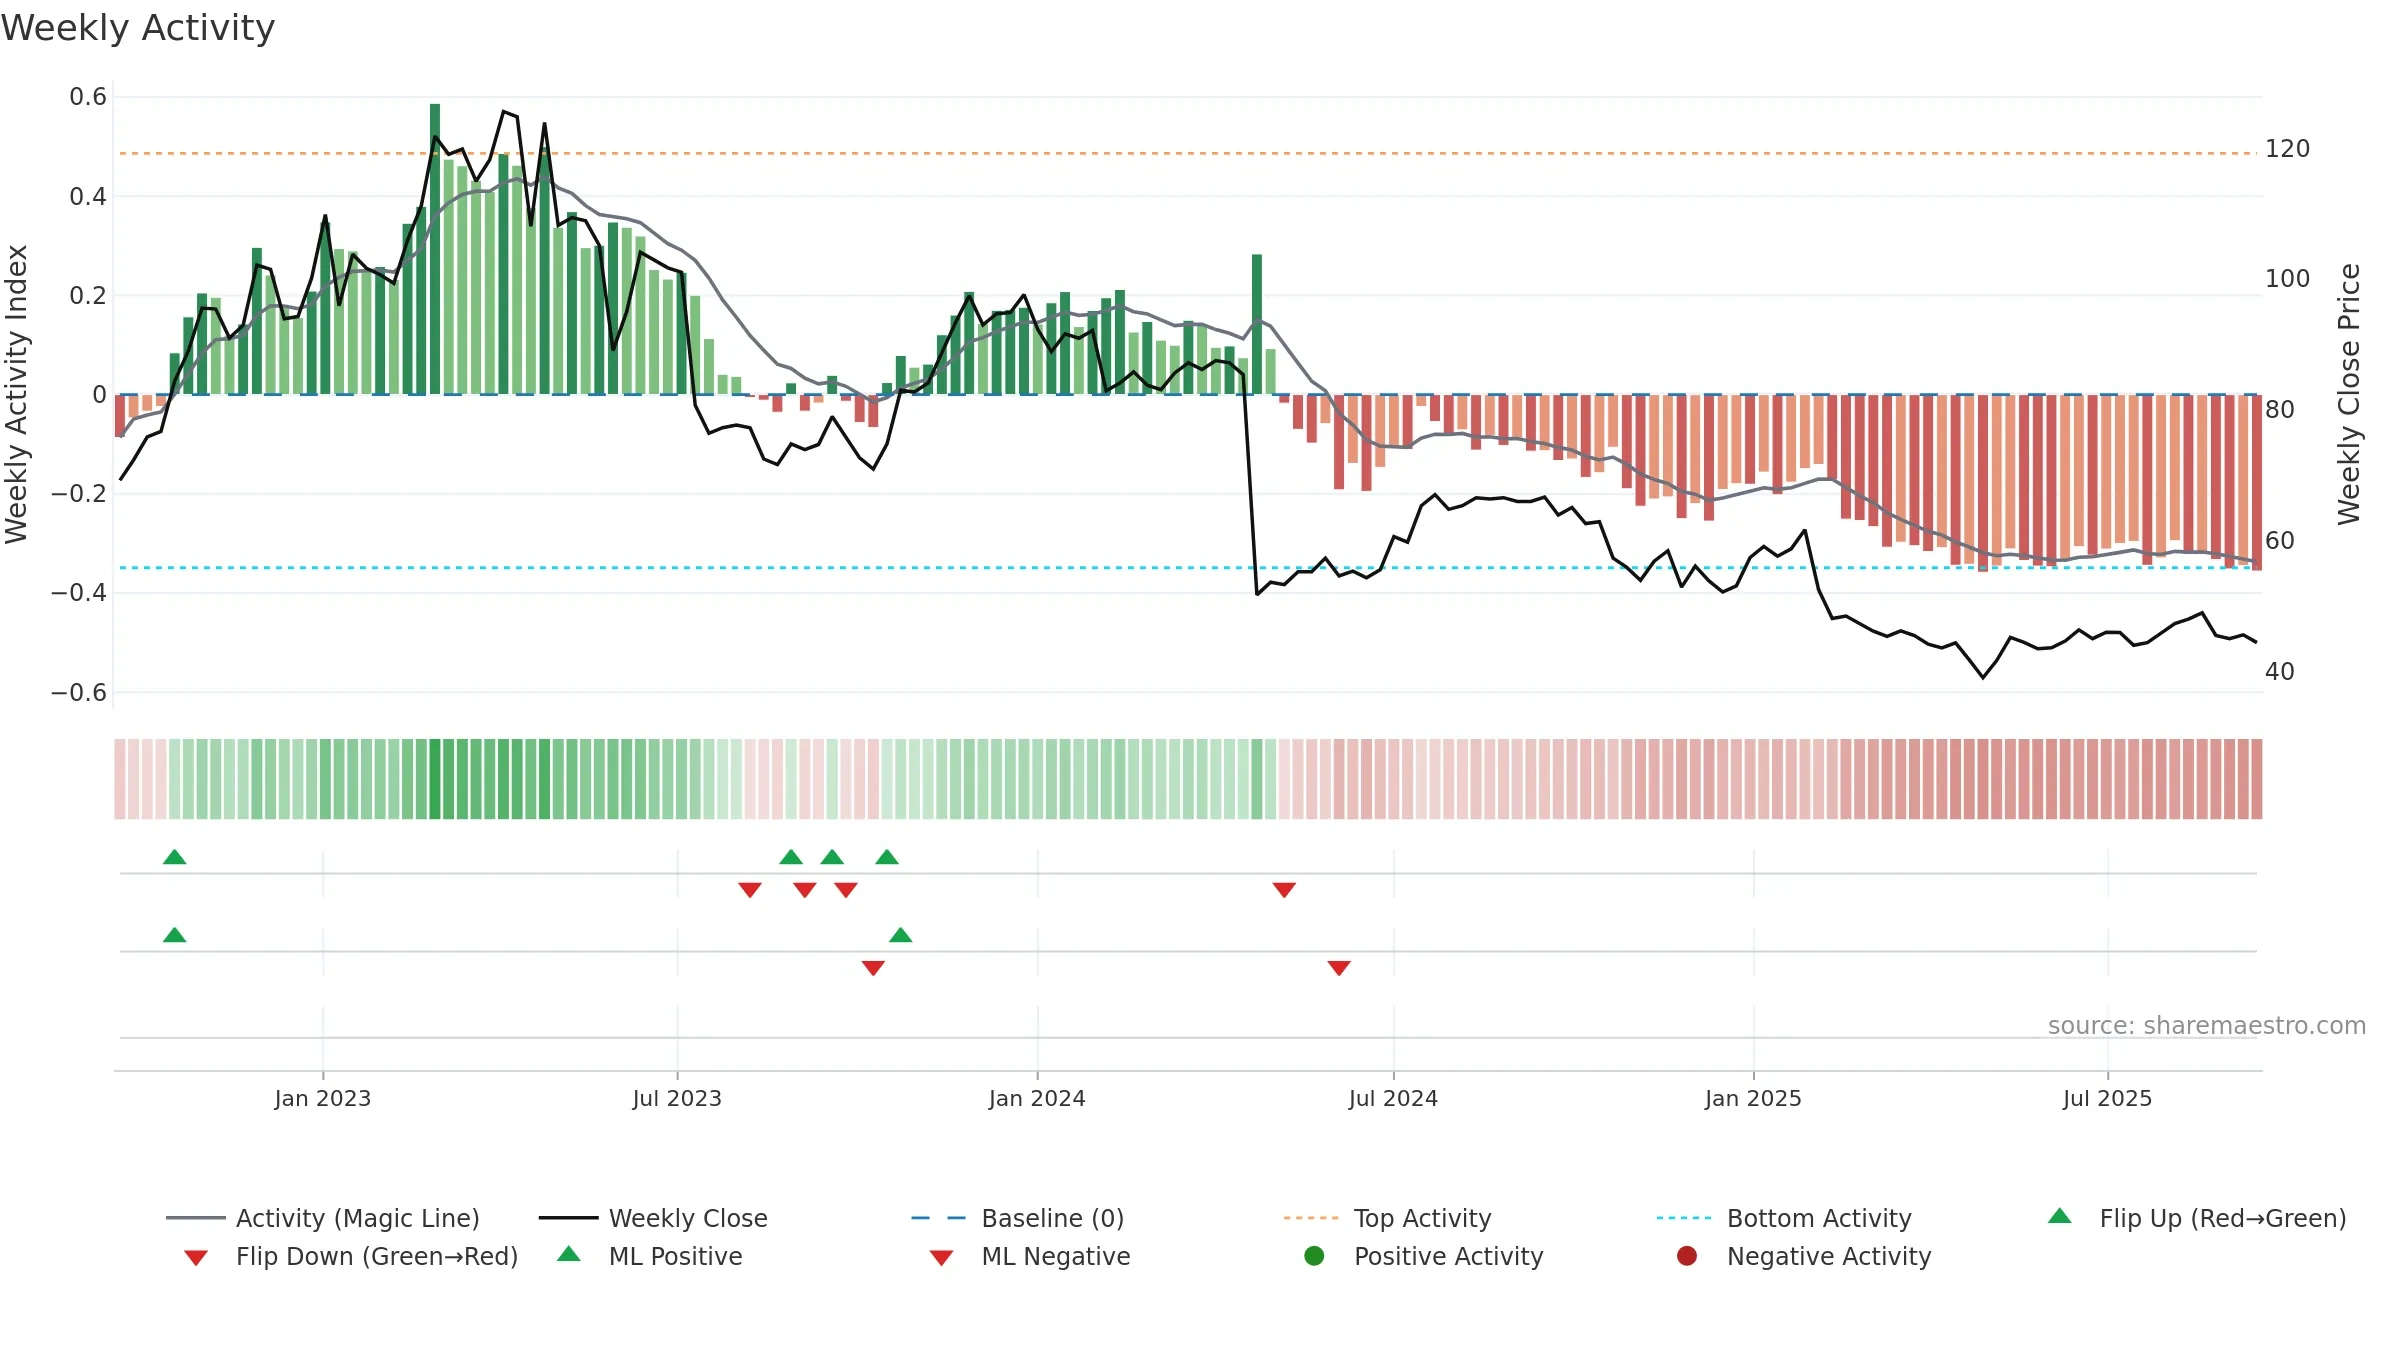
Task: Click the Jan 2023 axis label
Action: [x=323, y=1098]
